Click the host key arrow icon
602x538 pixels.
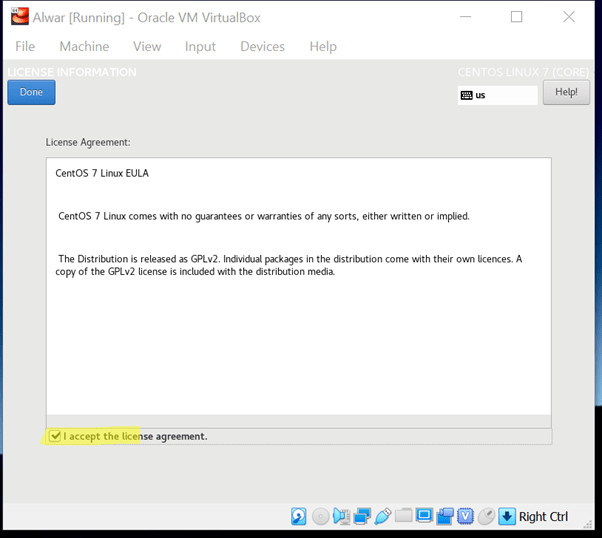(507, 516)
